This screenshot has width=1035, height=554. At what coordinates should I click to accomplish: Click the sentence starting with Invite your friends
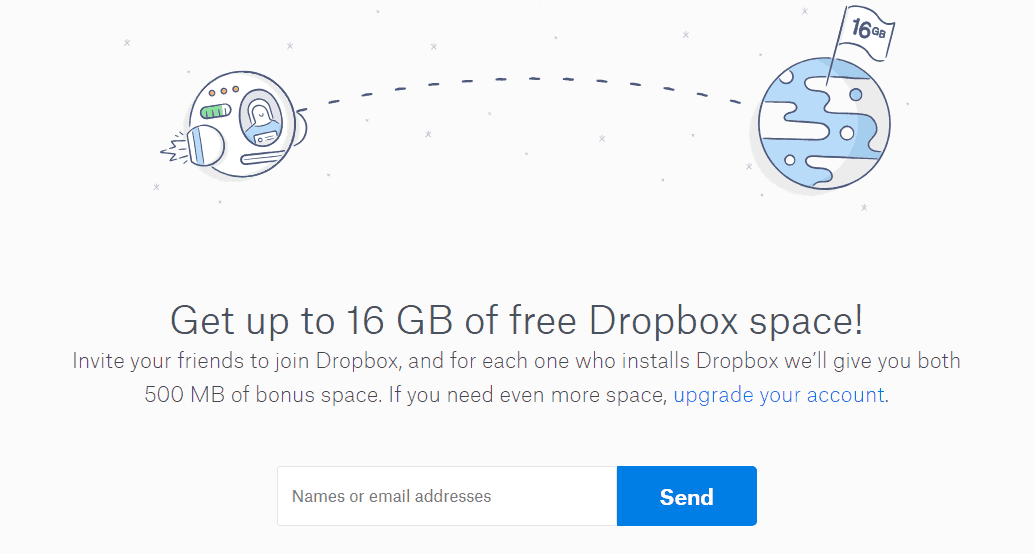click(x=516, y=378)
